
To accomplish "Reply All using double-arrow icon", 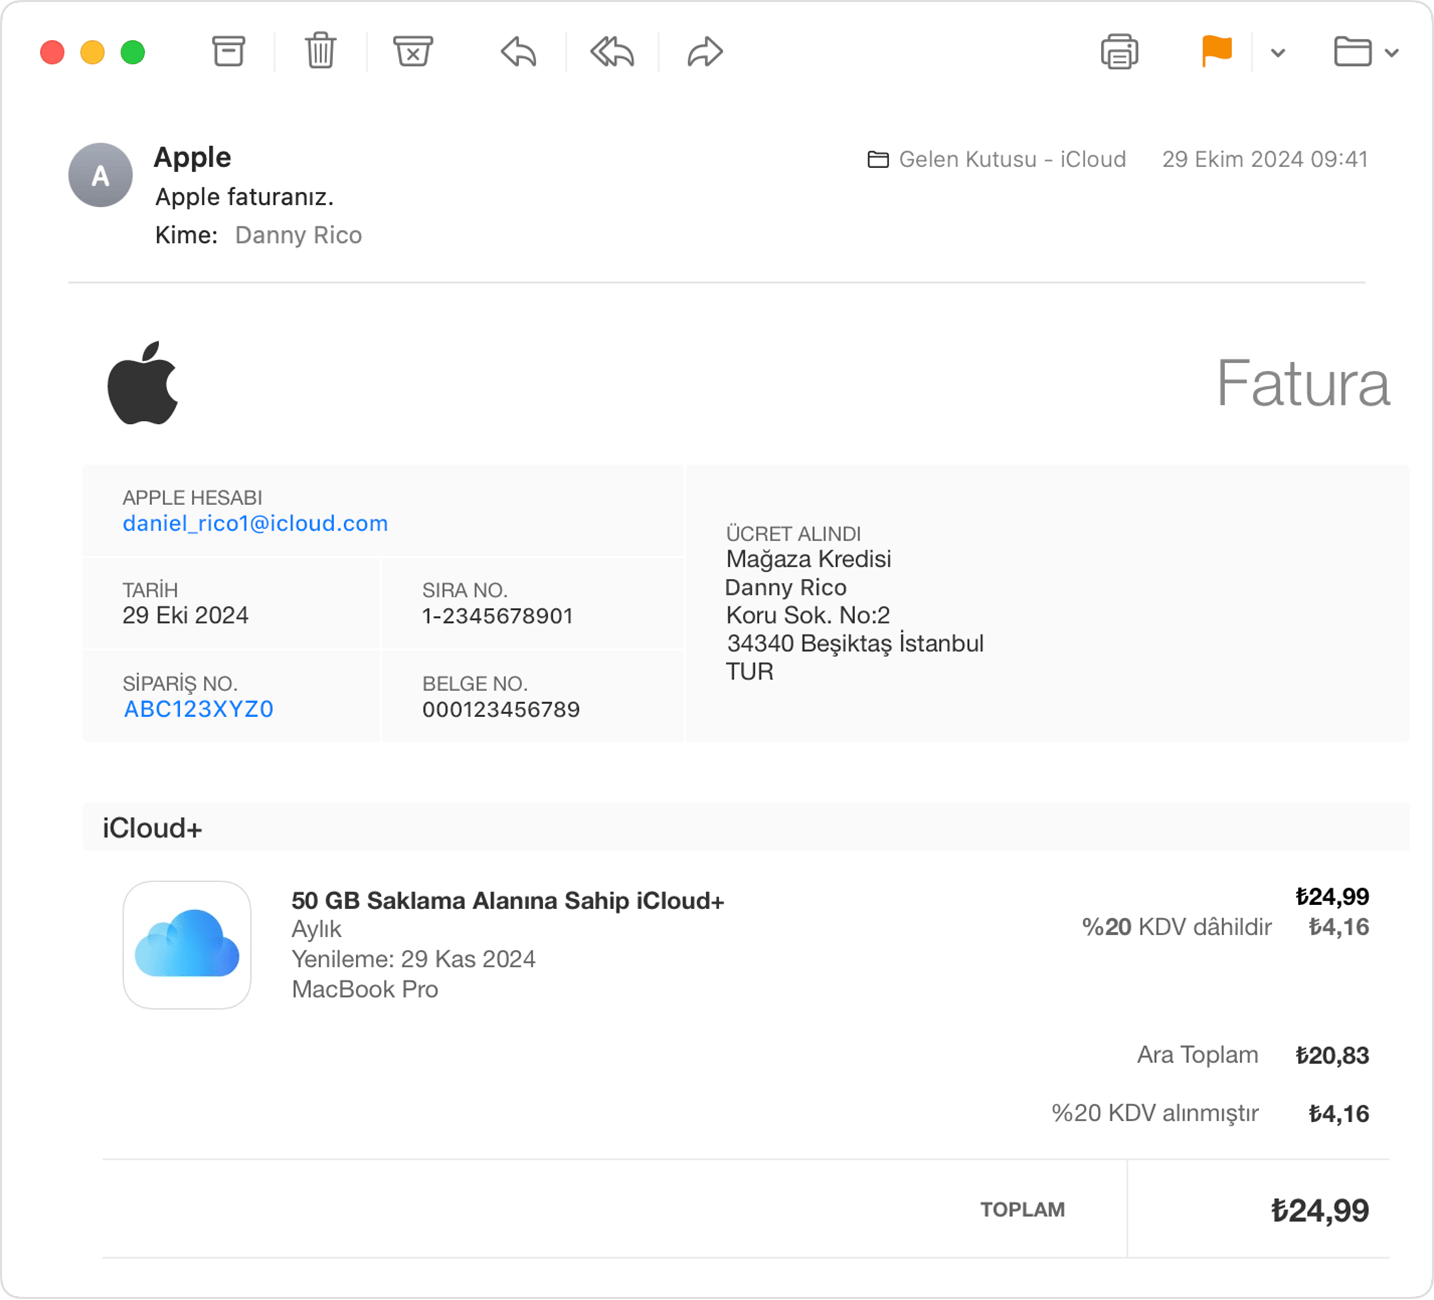I will 611,51.
